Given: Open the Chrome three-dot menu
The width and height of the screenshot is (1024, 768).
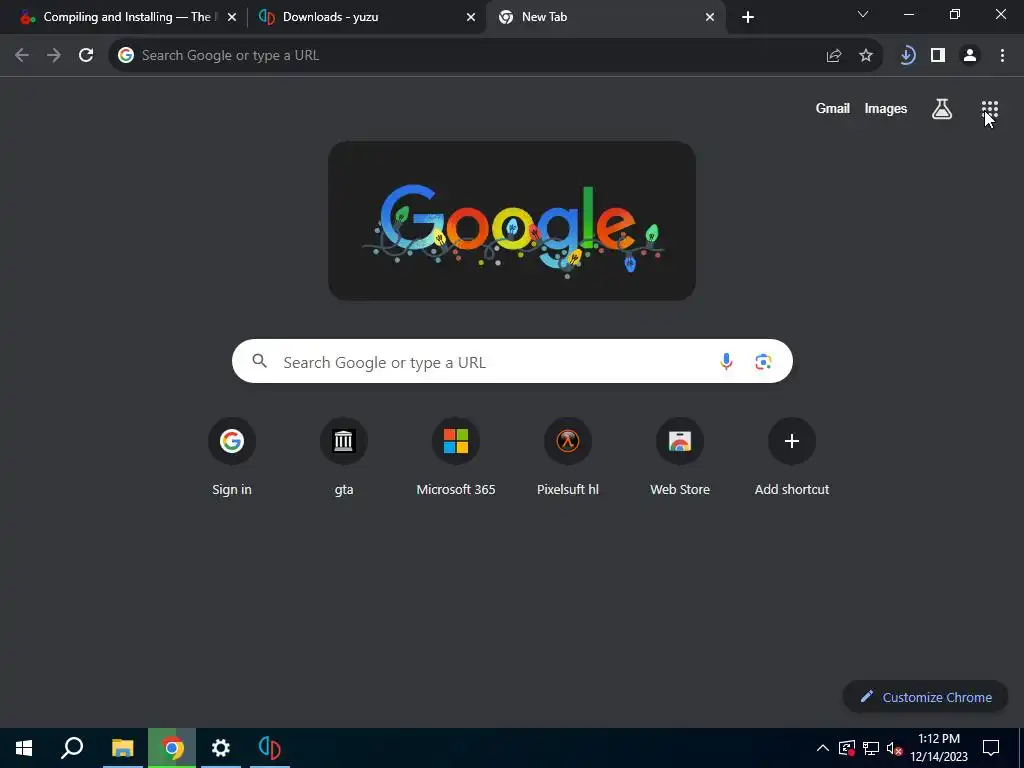Looking at the screenshot, I should click(x=1002, y=56).
